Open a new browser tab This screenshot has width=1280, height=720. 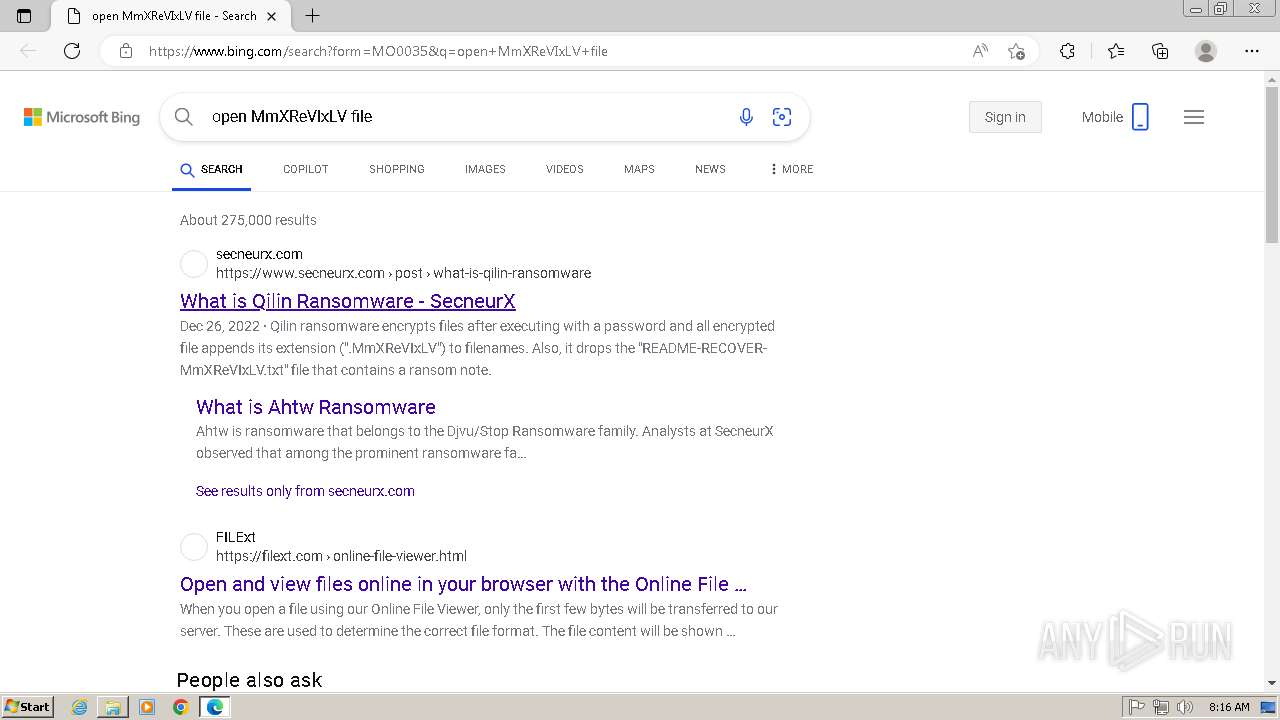click(x=312, y=16)
